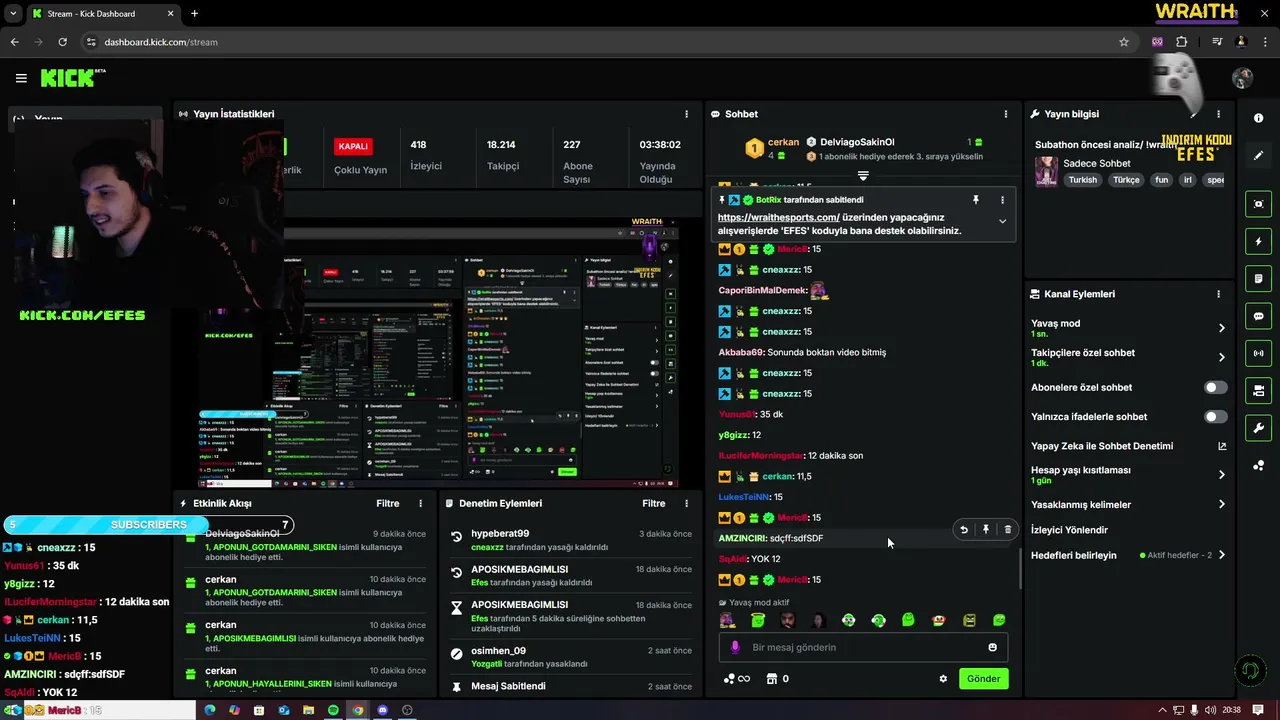Collapse the pinned message chevron

1002,222
